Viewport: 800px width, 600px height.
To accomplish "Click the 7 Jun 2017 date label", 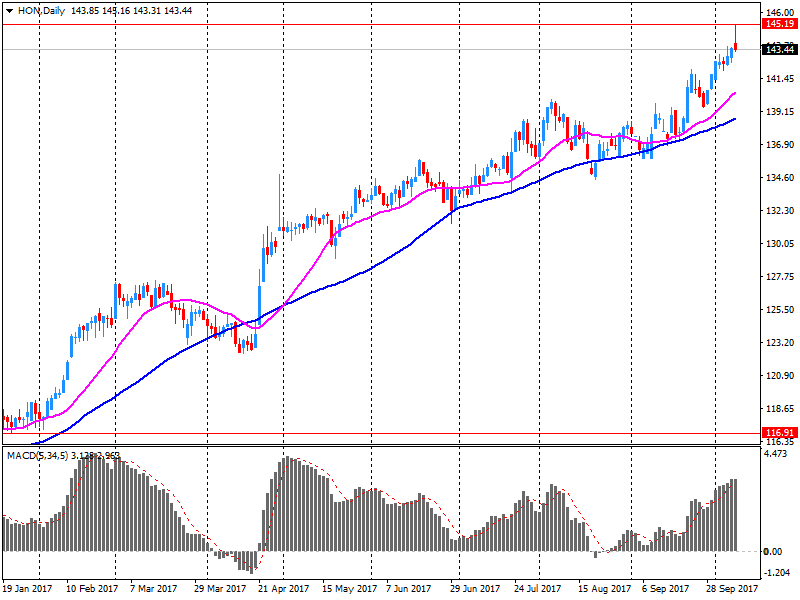I will point(408,588).
